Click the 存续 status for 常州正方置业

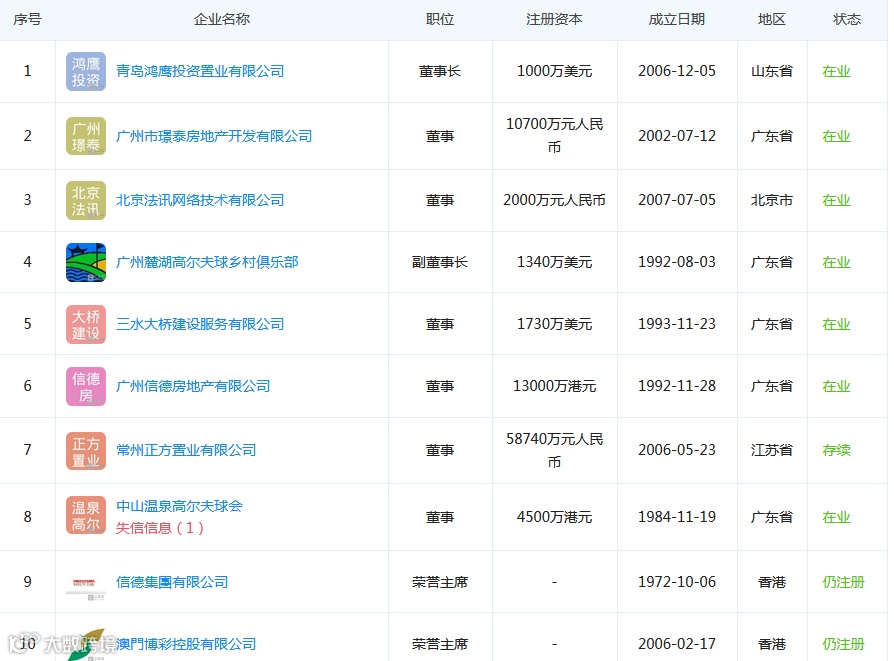tap(836, 450)
